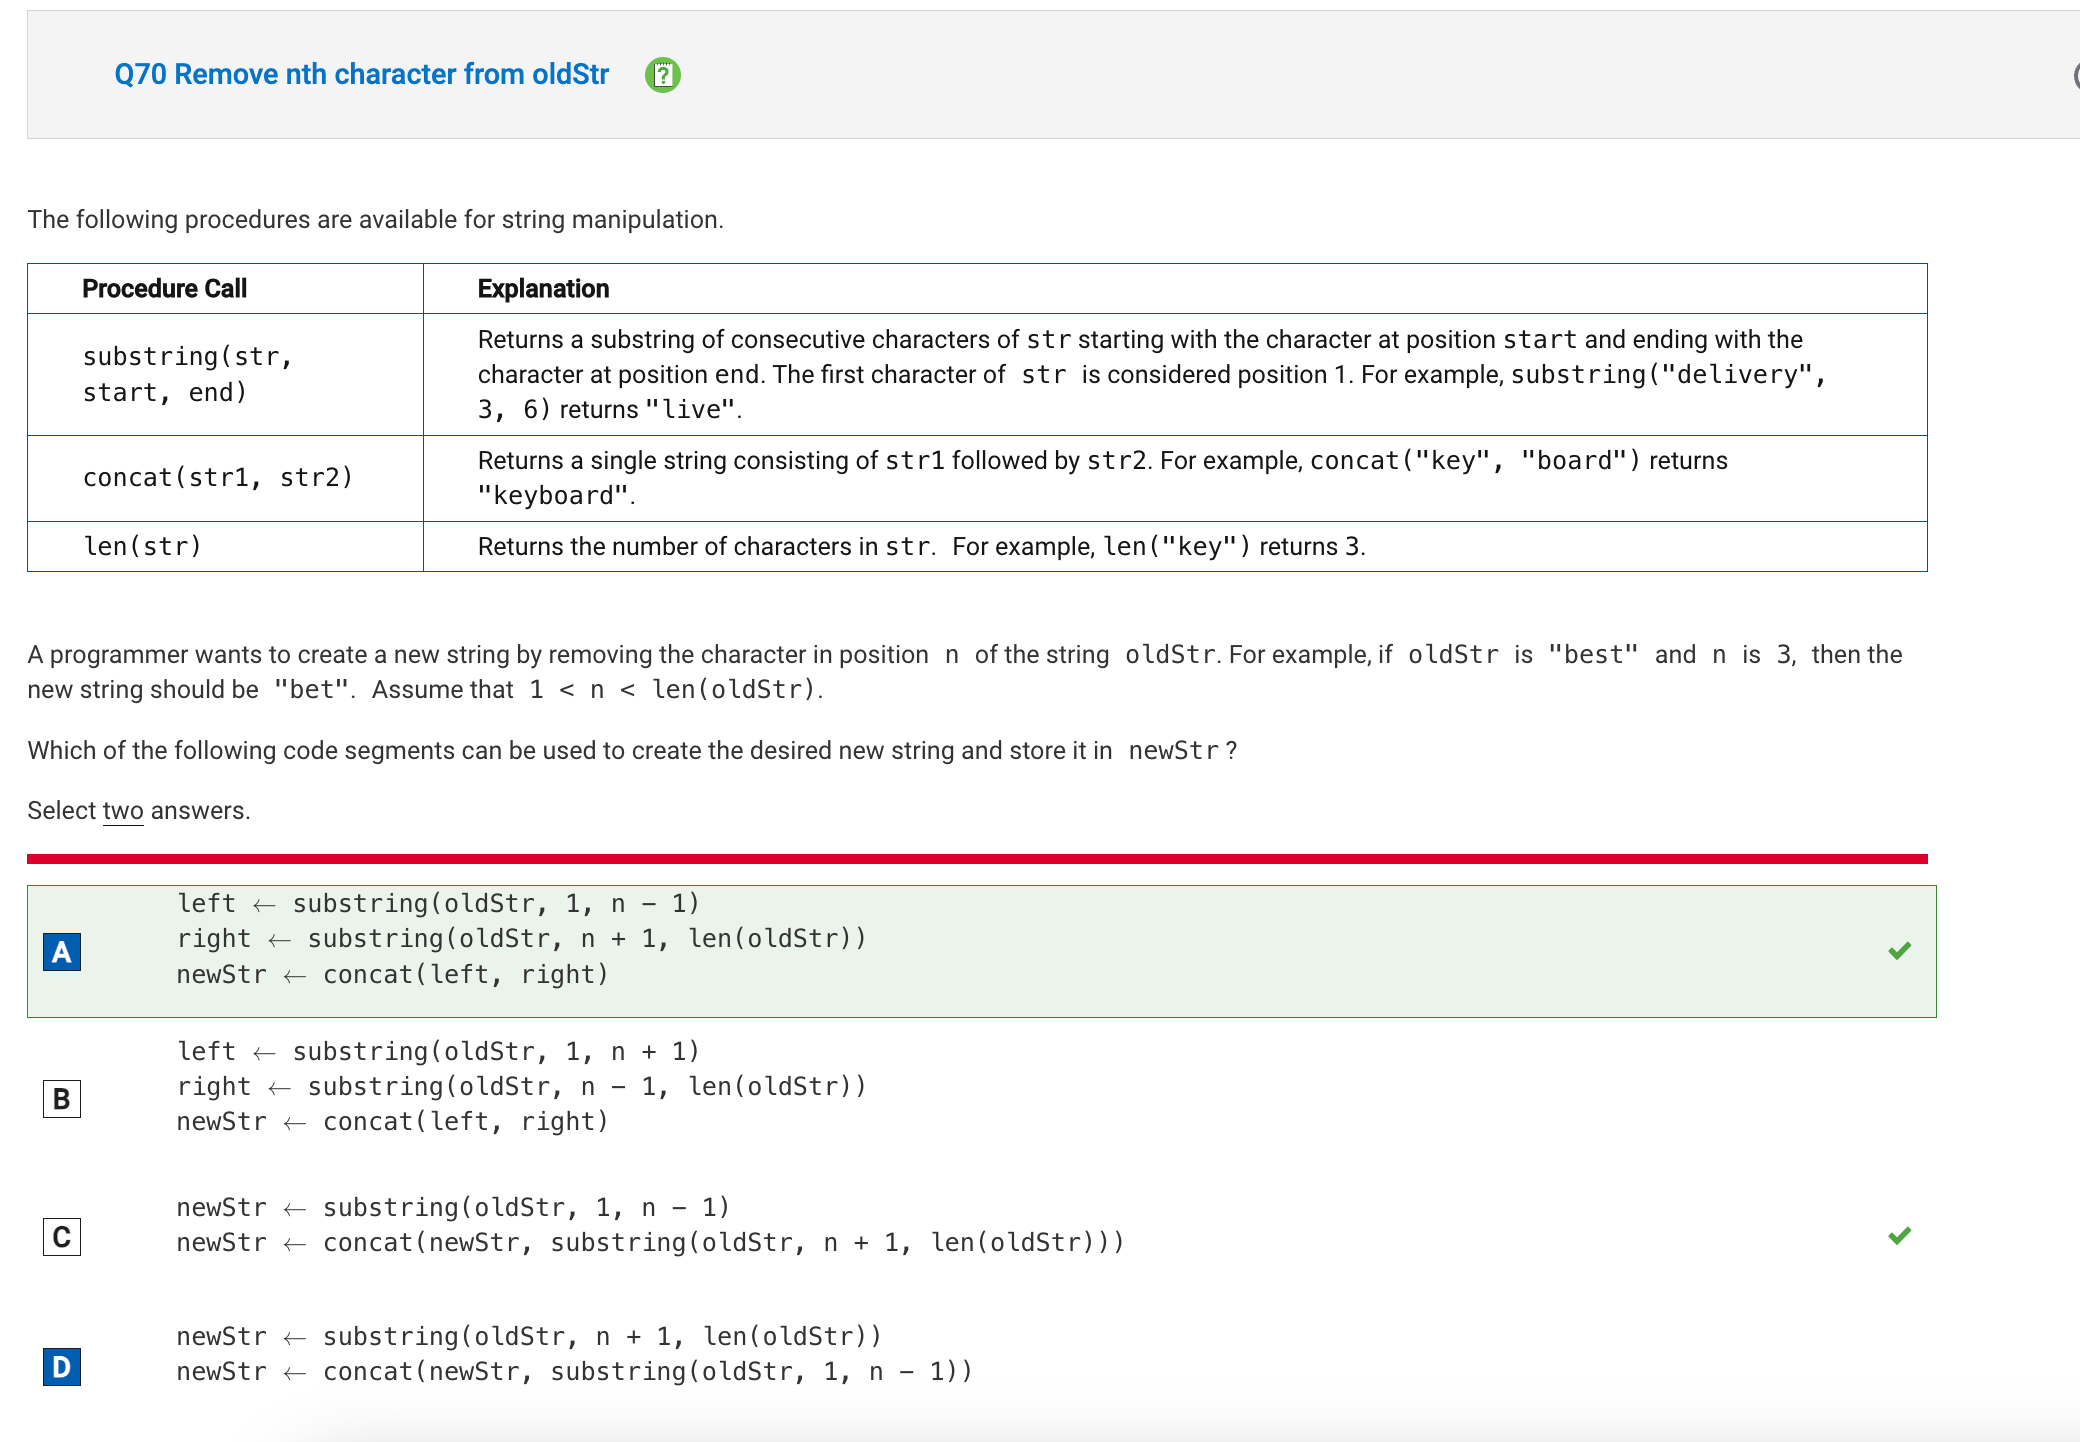
Task: Click 'The following procedures are available' sentence
Action: tap(375, 220)
